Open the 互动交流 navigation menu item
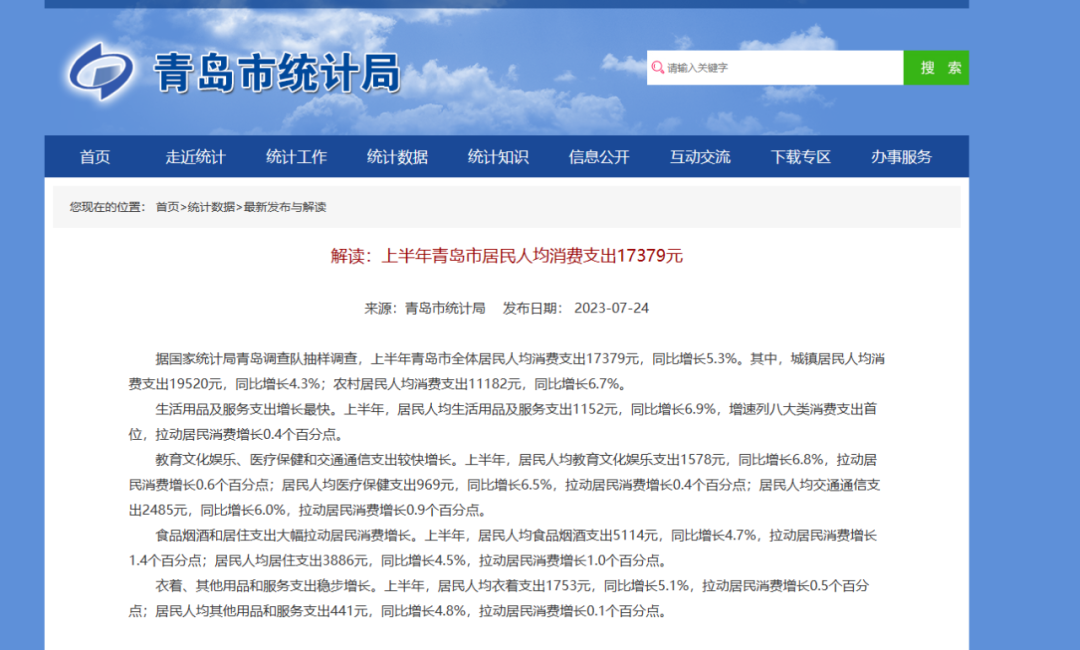This screenshot has width=1080, height=650. [700, 157]
